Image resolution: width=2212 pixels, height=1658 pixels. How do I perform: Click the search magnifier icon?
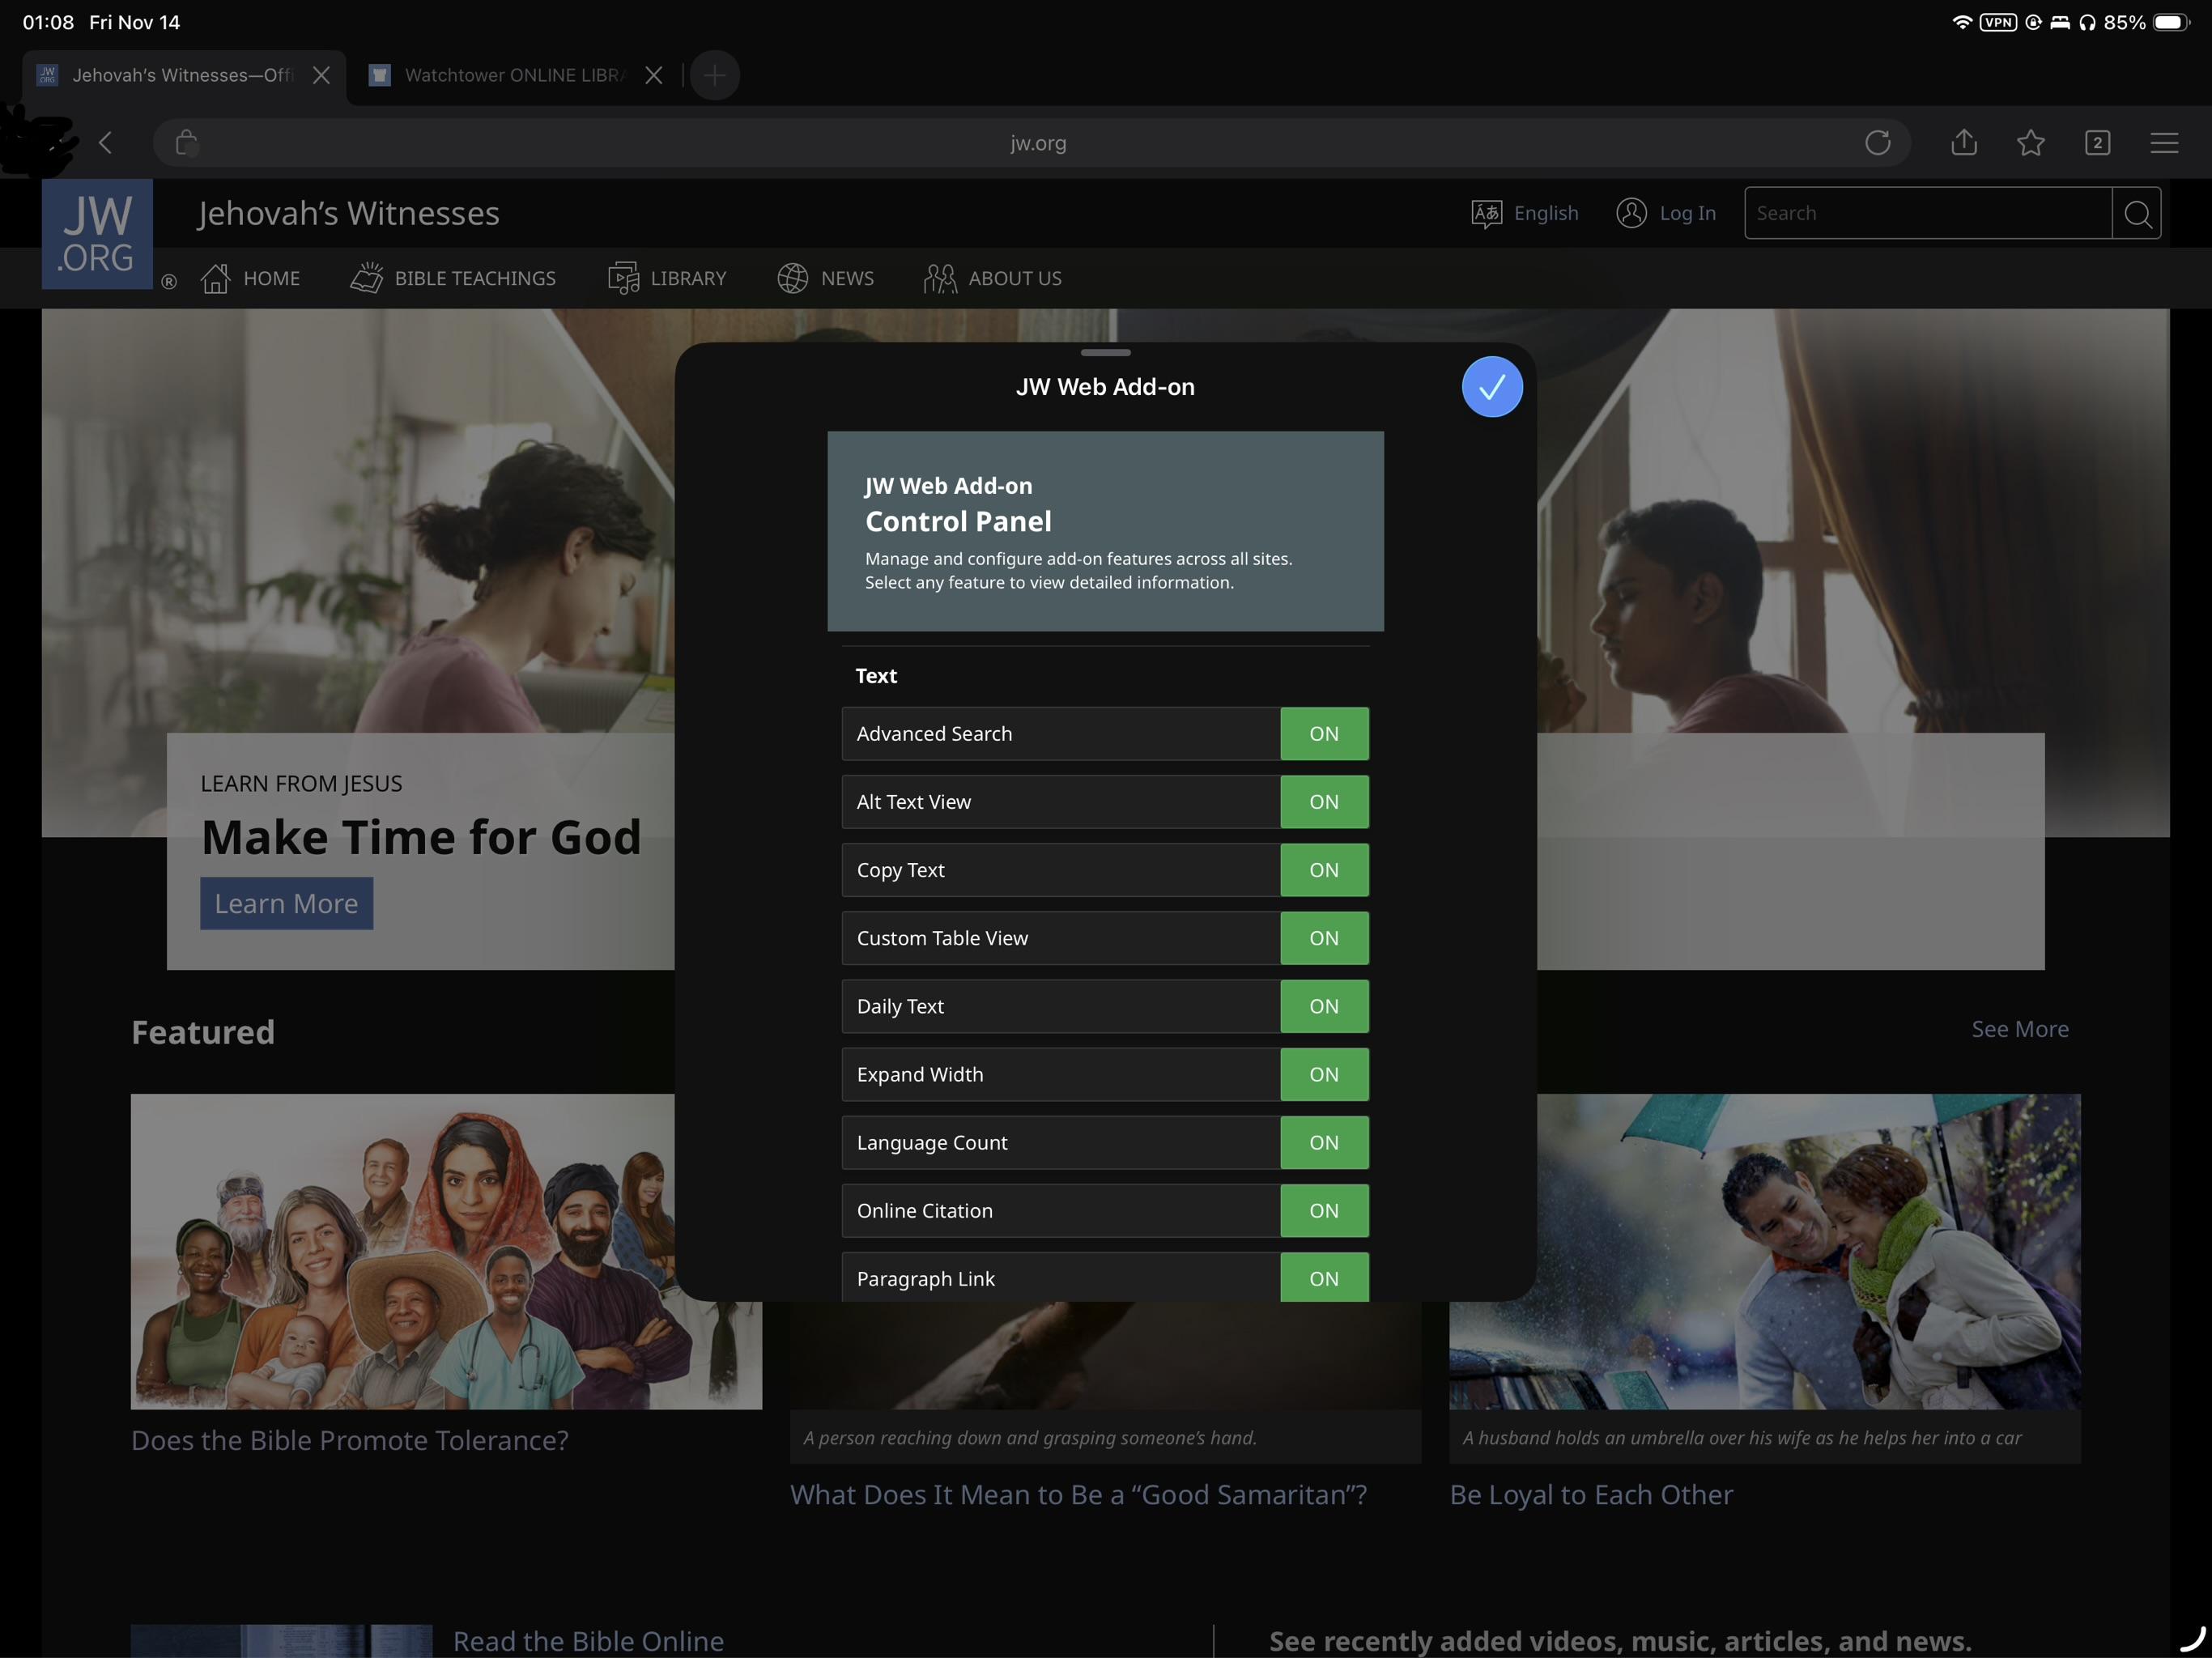pos(2137,213)
